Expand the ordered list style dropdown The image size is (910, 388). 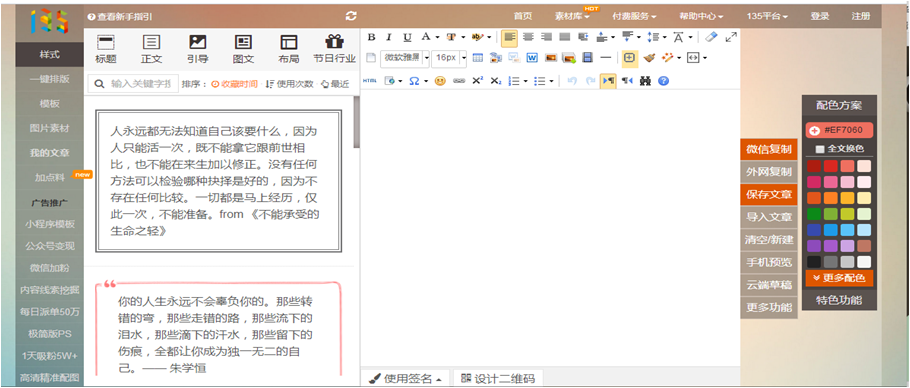tap(525, 81)
